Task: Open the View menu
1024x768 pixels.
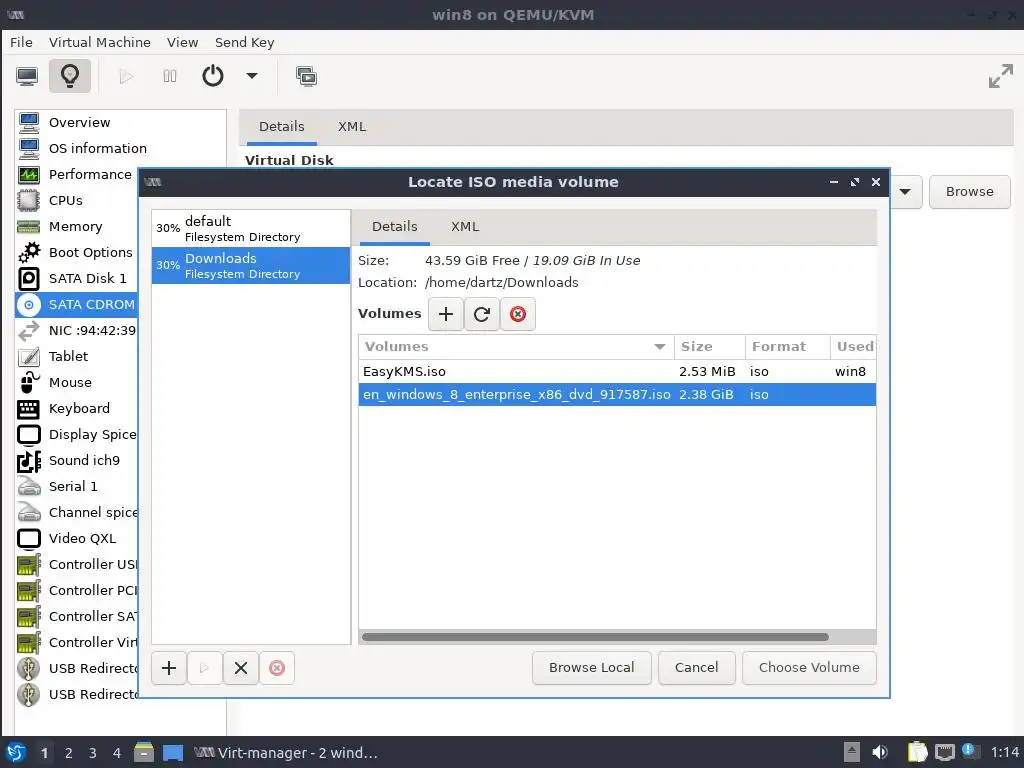Action: (182, 42)
